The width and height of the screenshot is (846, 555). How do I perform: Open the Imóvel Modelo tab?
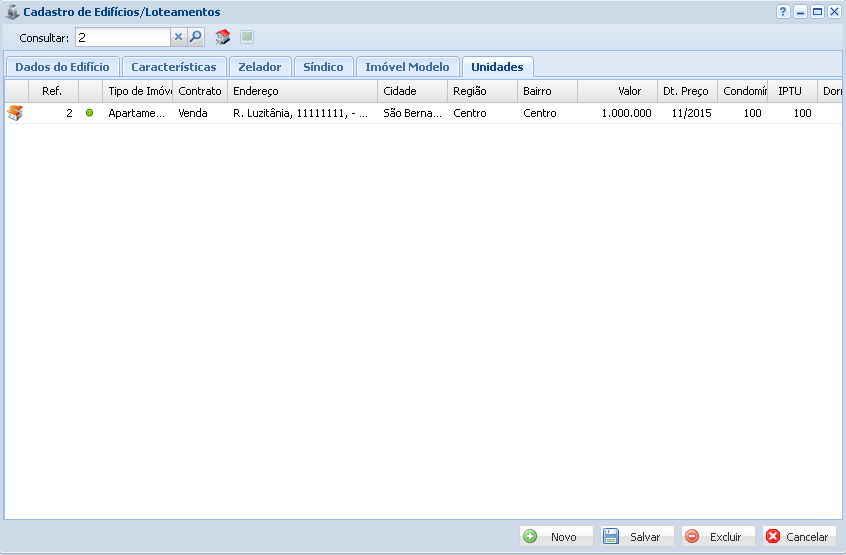click(x=407, y=67)
